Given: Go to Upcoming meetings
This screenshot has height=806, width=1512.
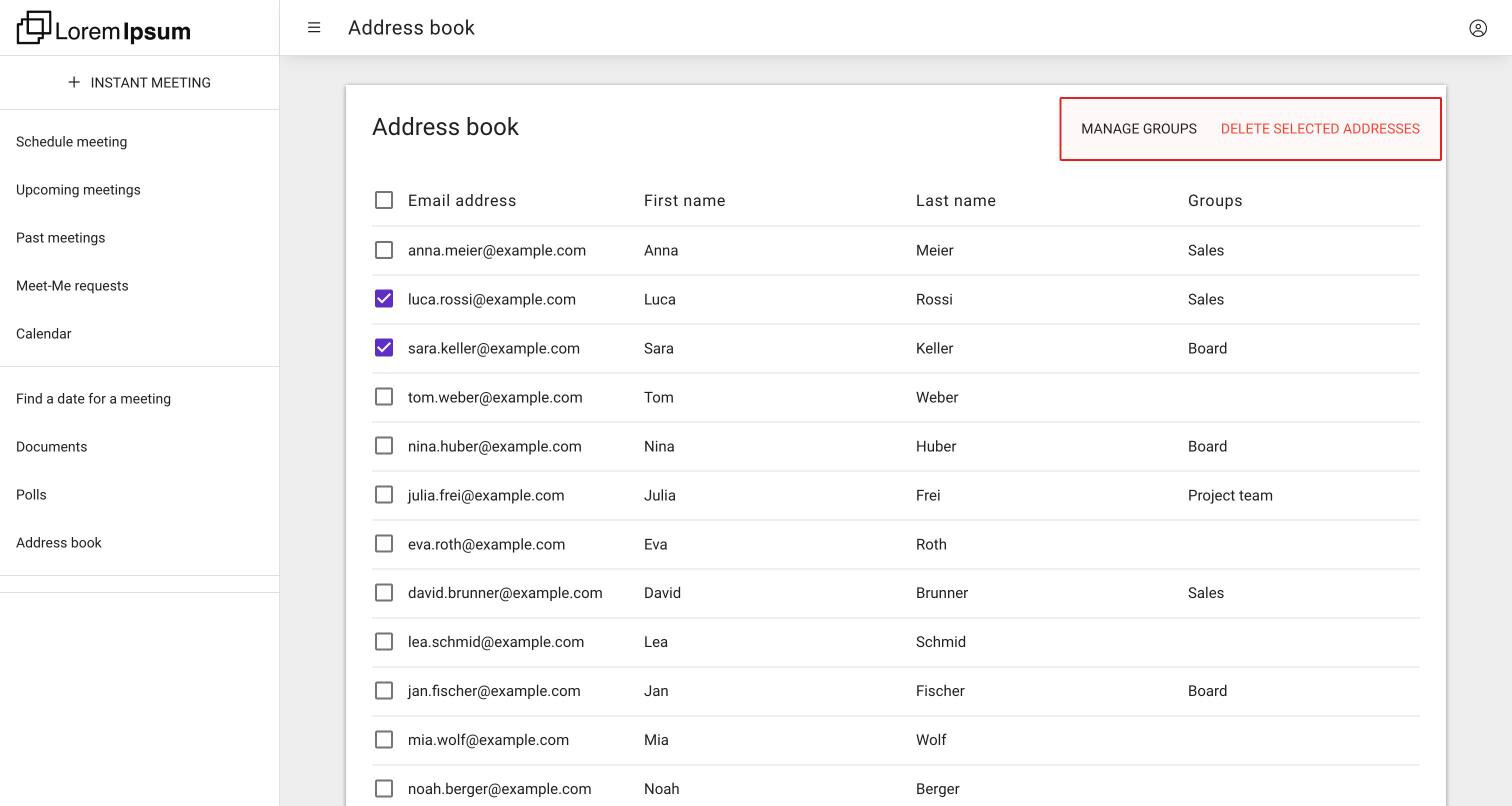Looking at the screenshot, I should coord(78,190).
